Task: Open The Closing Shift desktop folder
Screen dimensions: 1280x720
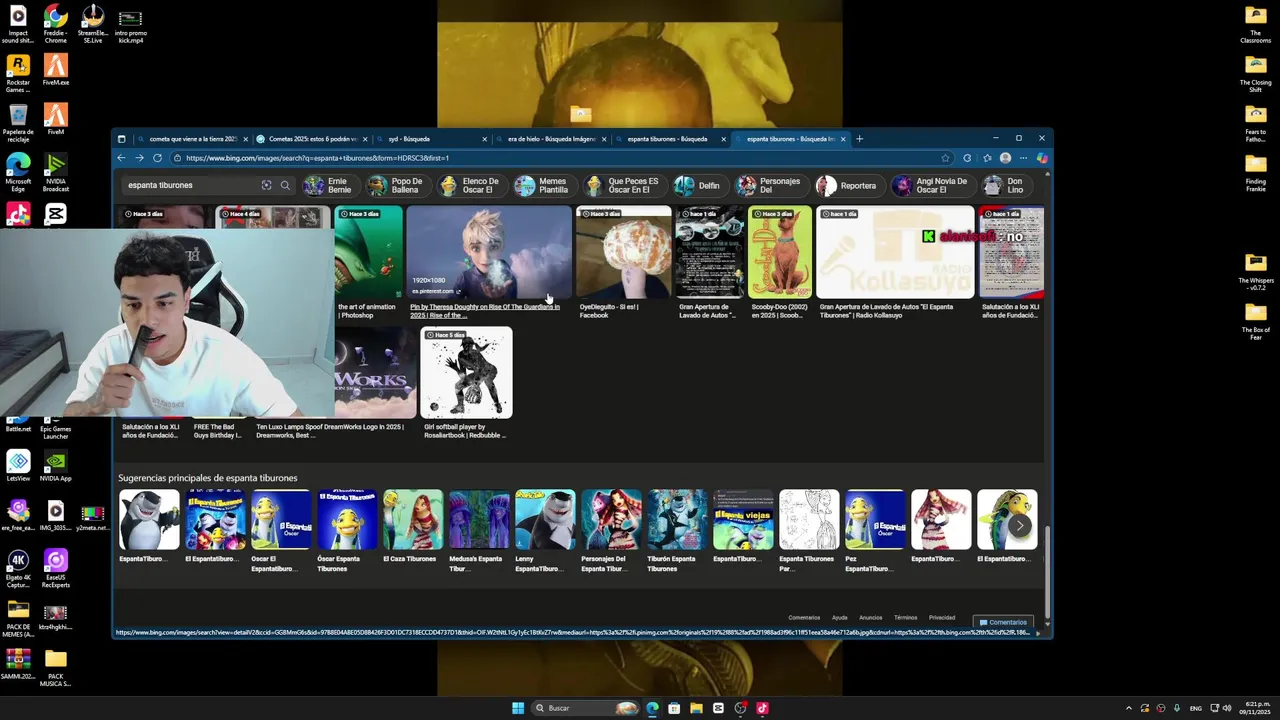Action: pyautogui.click(x=1256, y=74)
